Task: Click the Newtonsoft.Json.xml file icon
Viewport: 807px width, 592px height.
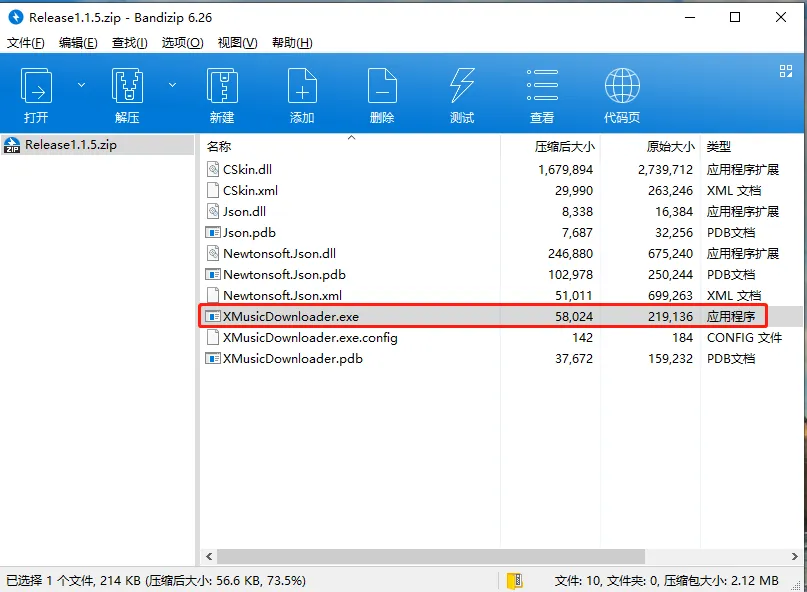Action: pyautogui.click(x=213, y=295)
